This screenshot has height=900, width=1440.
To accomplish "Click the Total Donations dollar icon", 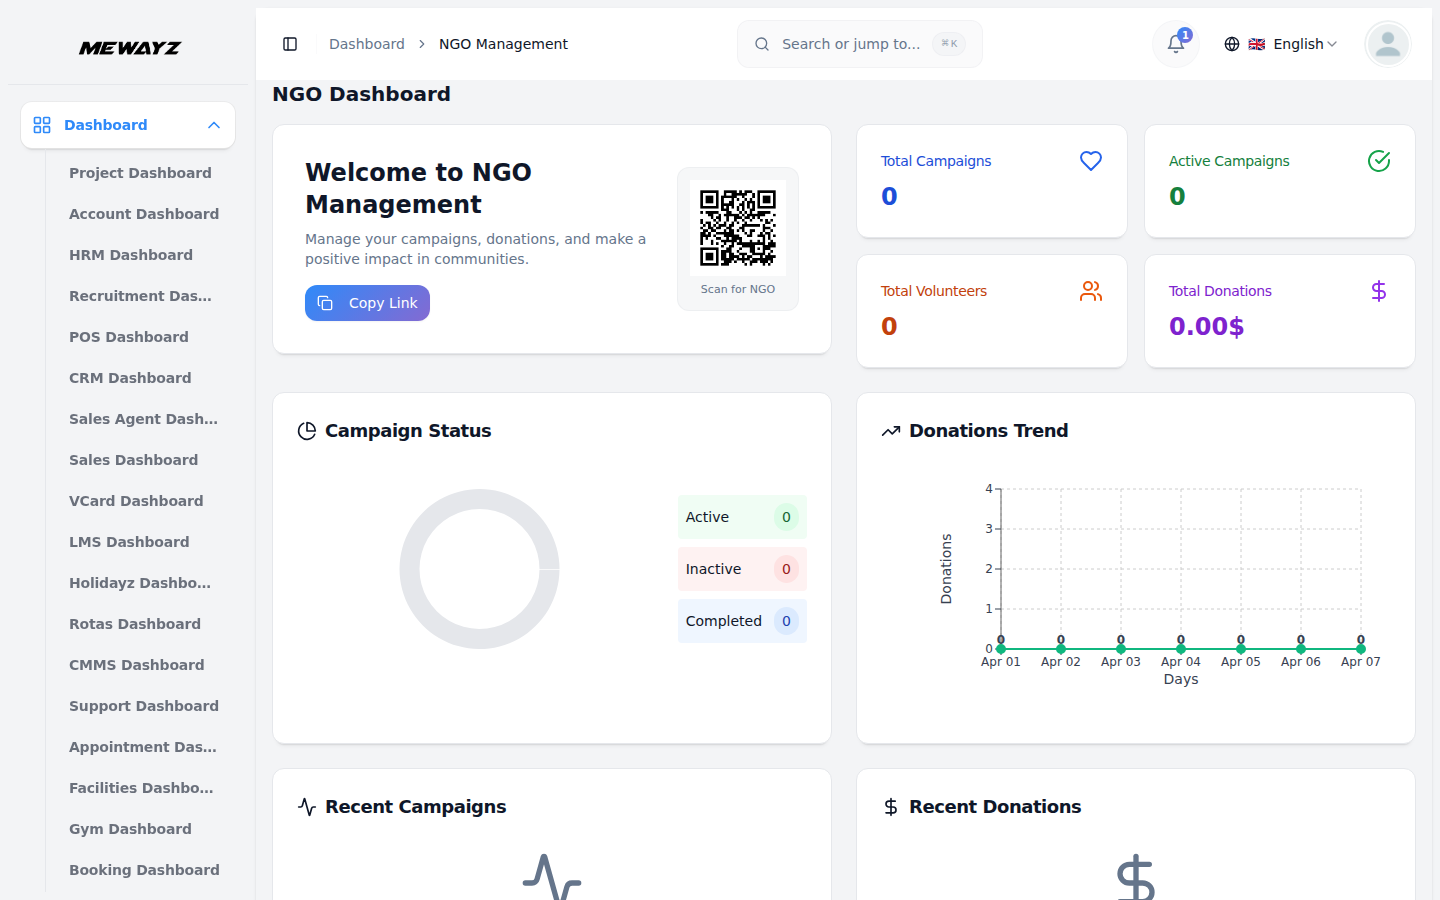I will 1378,291.
